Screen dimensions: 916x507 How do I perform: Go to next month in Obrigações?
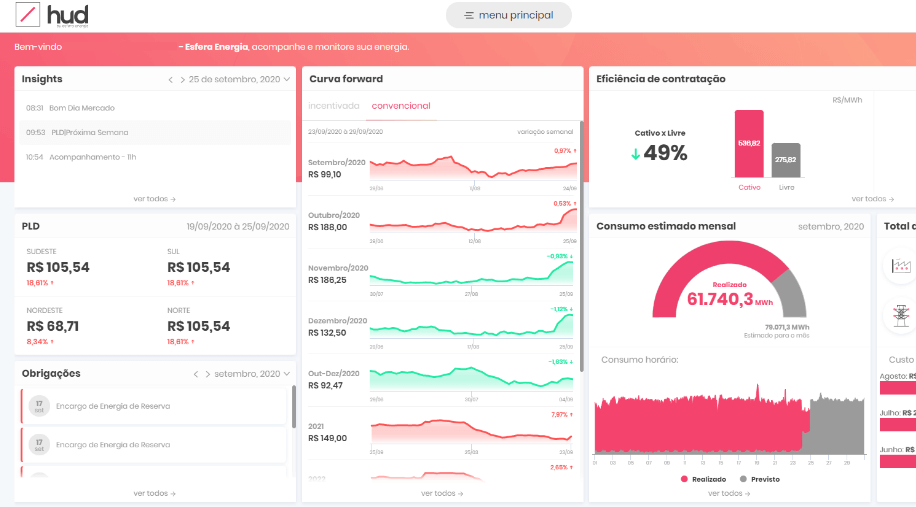207,374
